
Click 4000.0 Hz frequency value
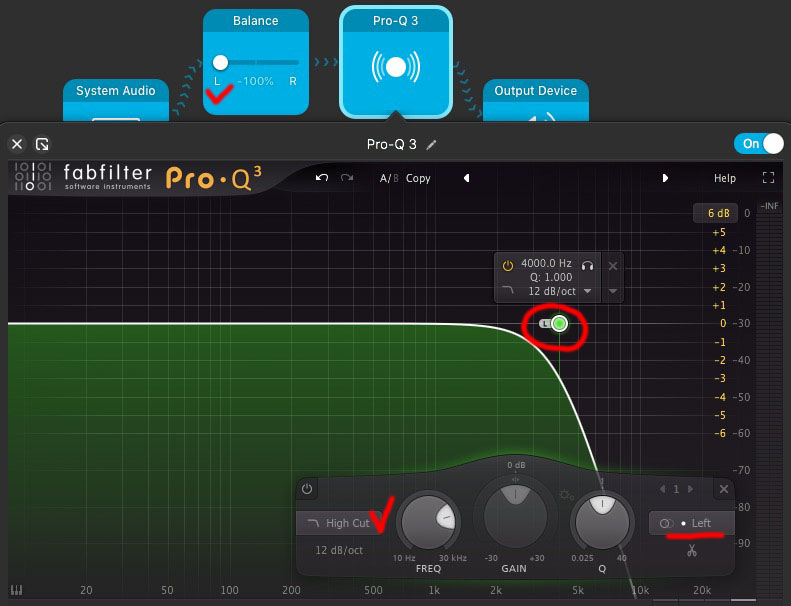(546, 263)
